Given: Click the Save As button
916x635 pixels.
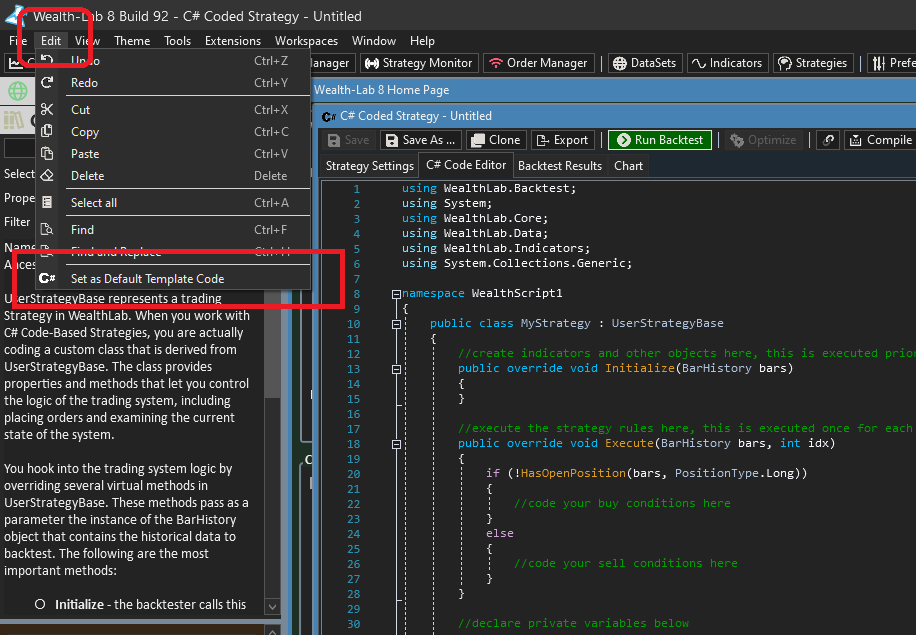Looking at the screenshot, I should coord(421,140).
